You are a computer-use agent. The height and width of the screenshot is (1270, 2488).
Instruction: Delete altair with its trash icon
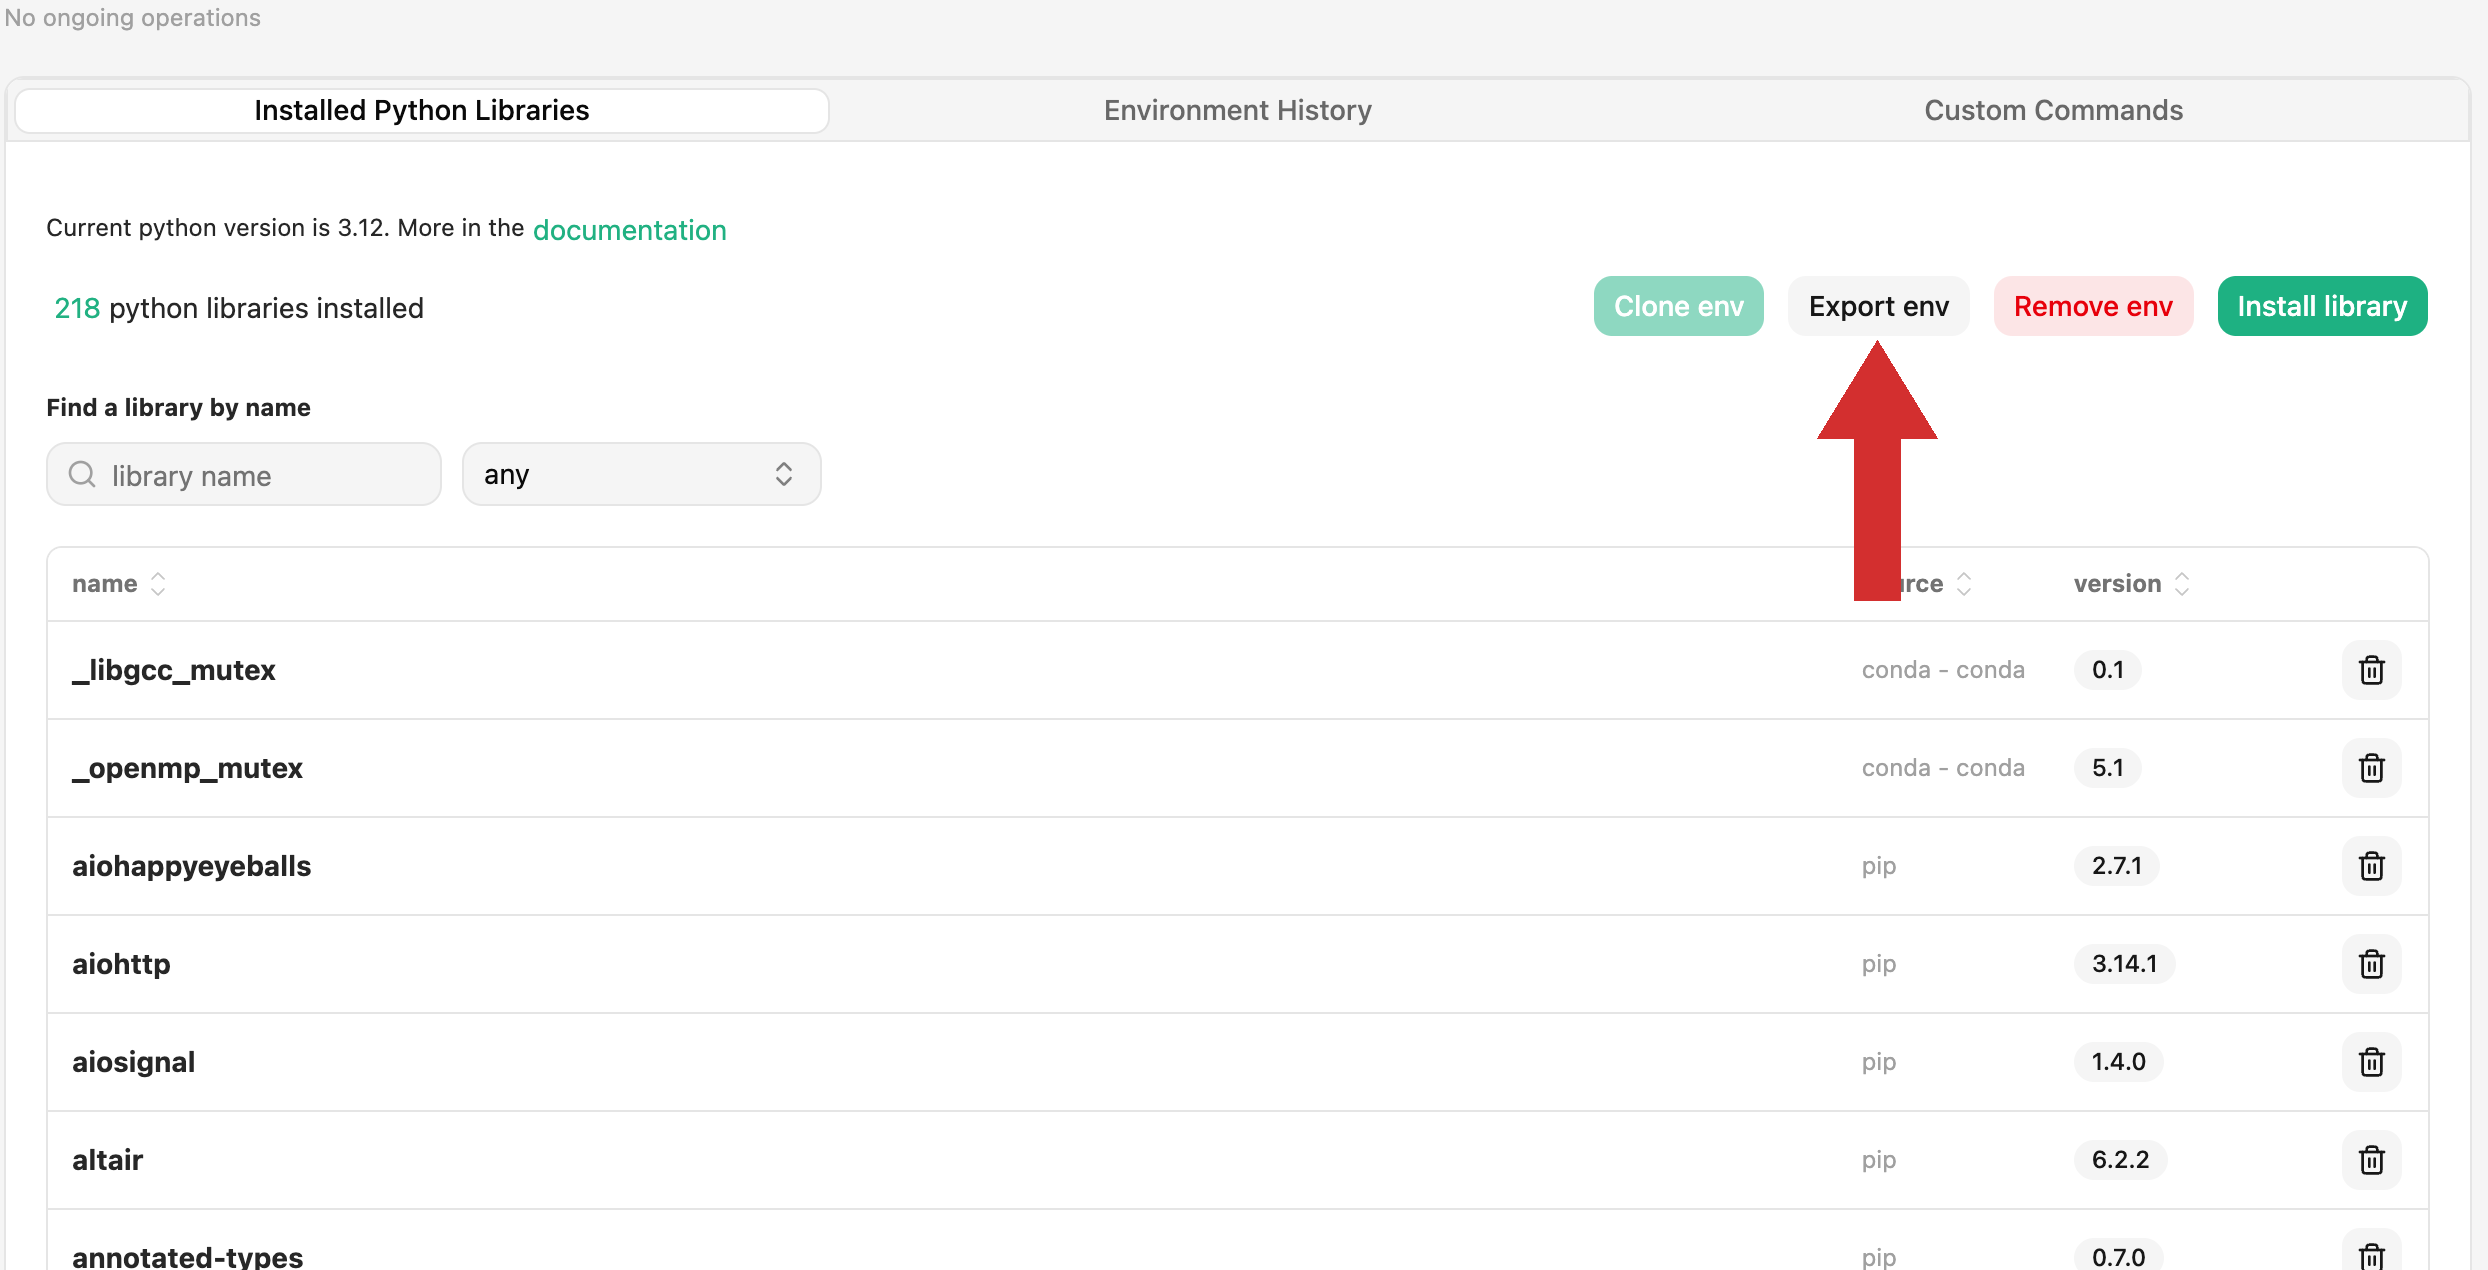tap(2371, 1160)
